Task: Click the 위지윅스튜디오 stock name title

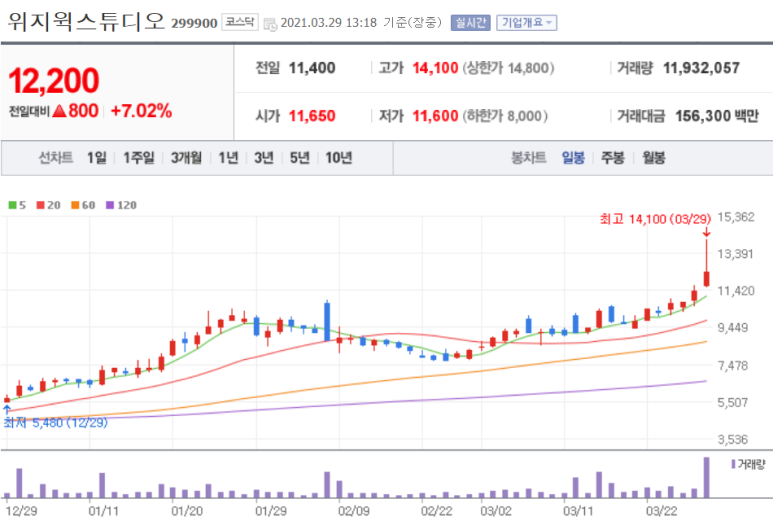Action: point(84,21)
